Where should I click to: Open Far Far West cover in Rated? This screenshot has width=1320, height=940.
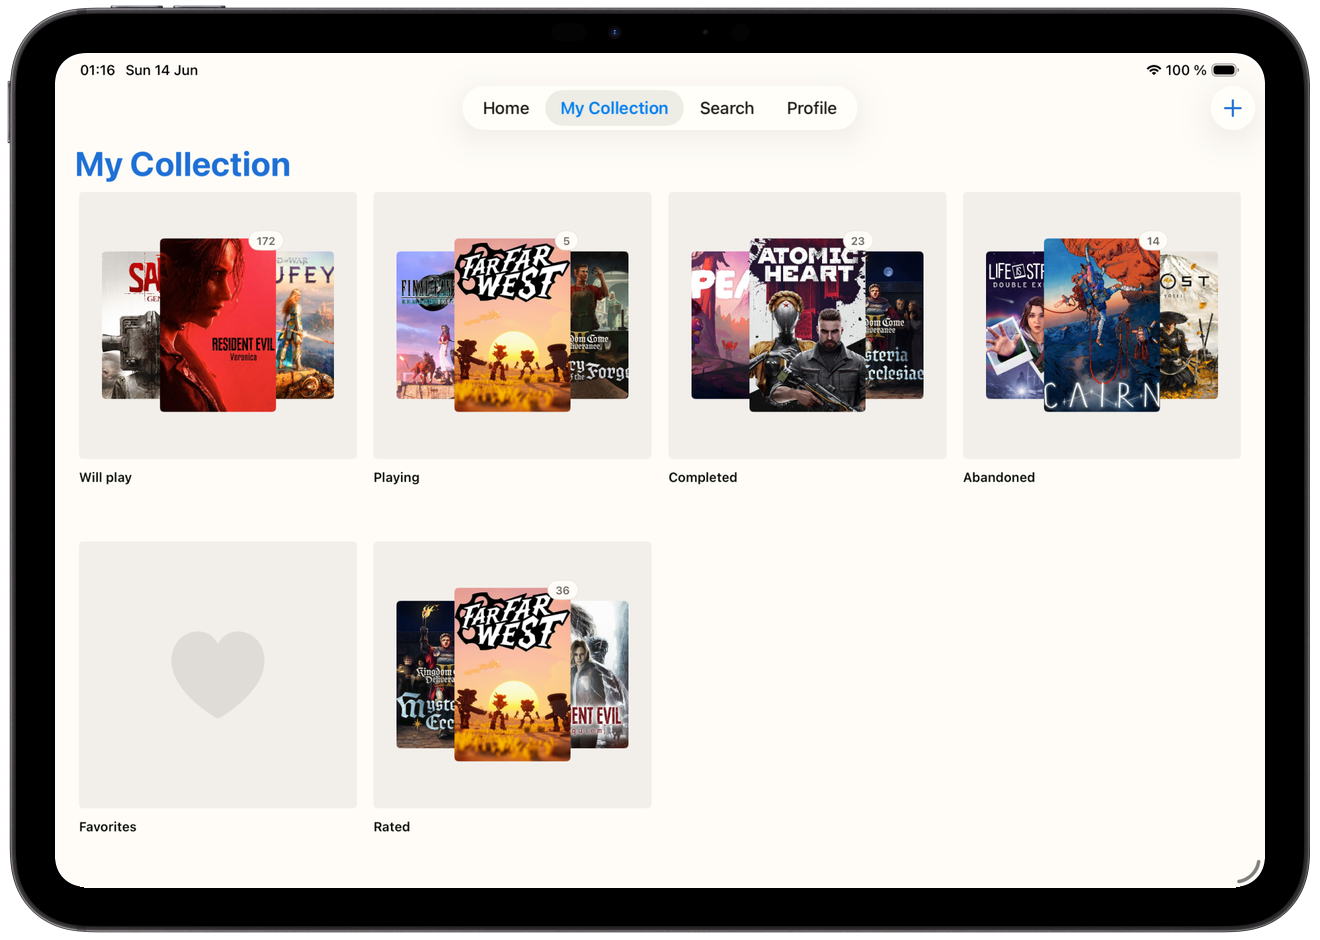[512, 675]
